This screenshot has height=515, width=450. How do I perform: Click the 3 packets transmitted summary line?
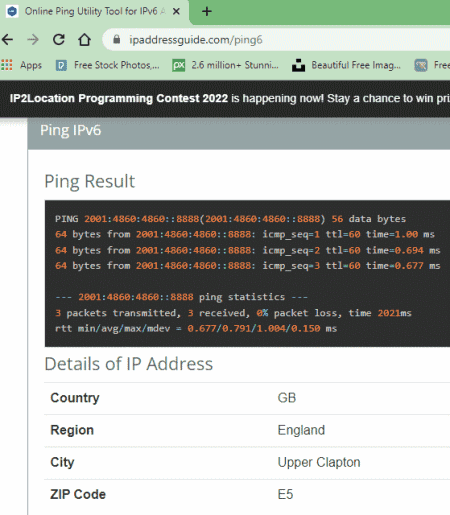point(233,313)
